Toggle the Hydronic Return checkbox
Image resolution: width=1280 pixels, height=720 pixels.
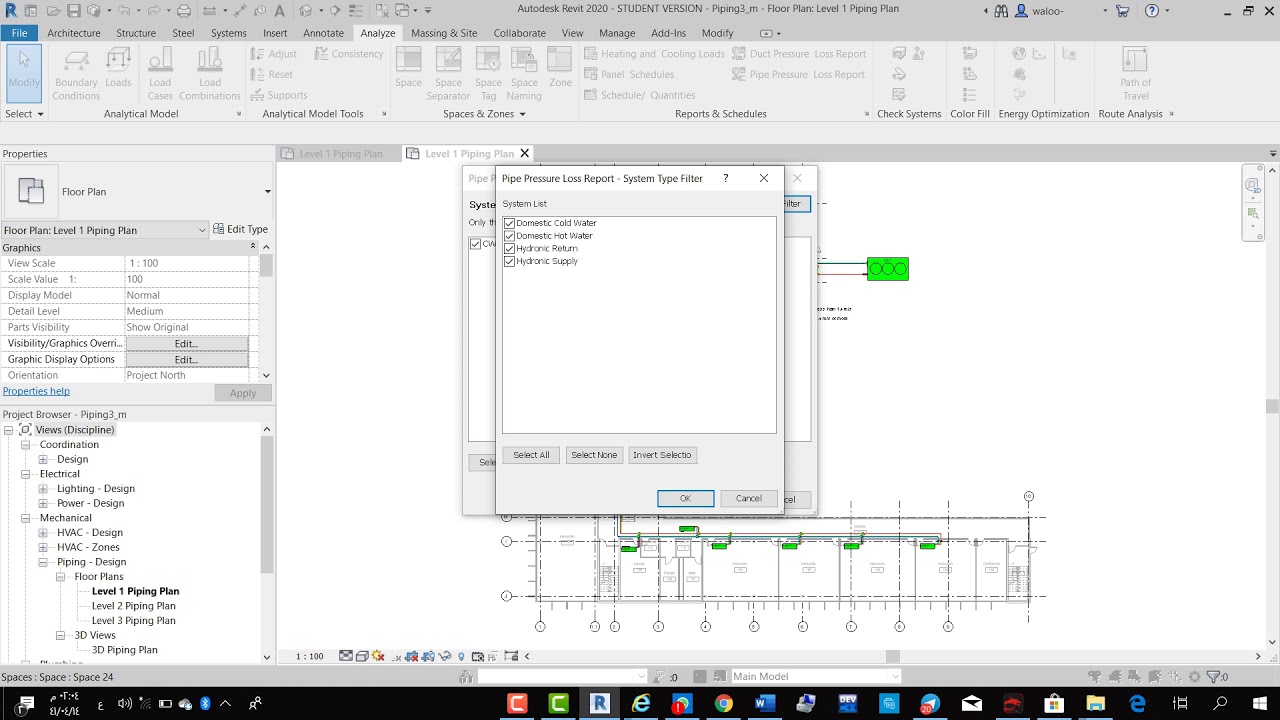tap(510, 248)
